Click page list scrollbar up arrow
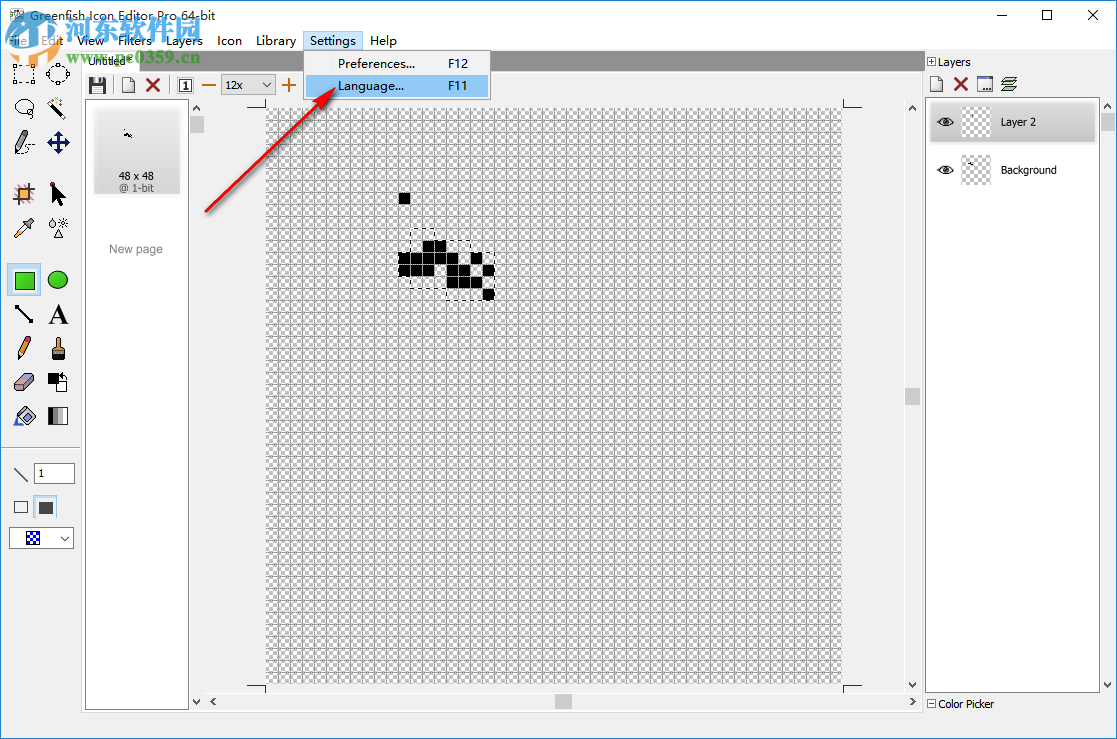 tap(197, 108)
